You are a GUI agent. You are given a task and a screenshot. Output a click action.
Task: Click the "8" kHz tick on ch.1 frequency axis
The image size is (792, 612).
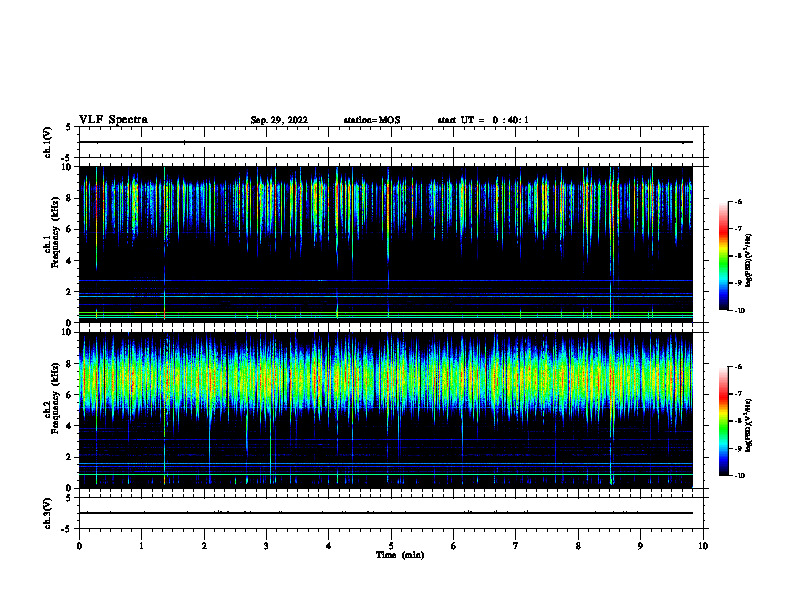(70, 198)
